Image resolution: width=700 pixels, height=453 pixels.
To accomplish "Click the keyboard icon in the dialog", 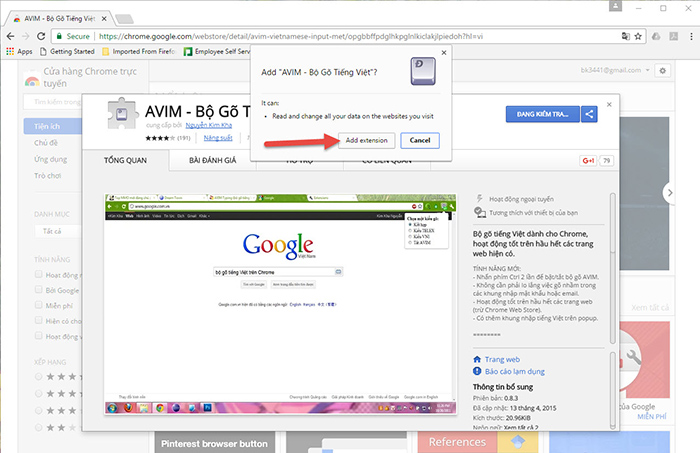I will (423, 71).
